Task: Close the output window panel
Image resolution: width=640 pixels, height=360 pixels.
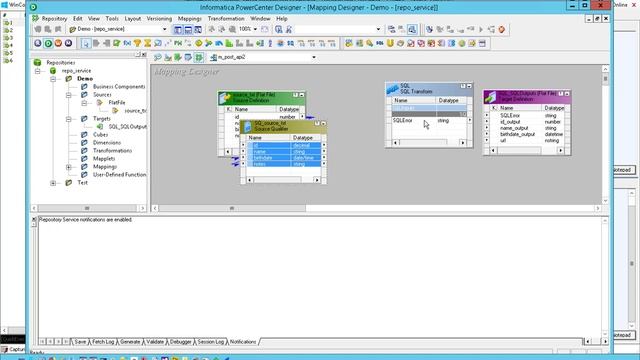Action: click(x=34, y=220)
